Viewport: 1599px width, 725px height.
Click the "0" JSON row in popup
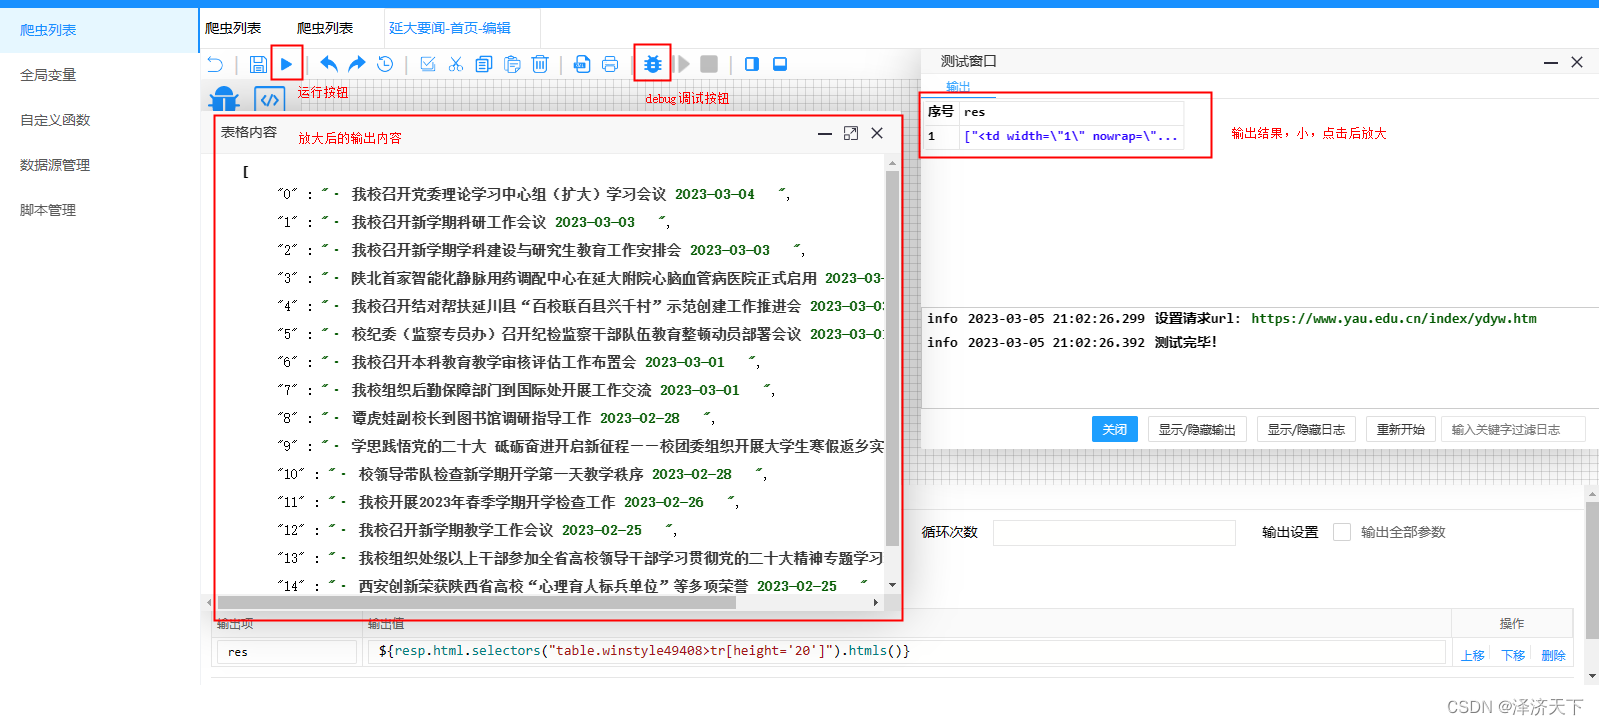click(534, 195)
